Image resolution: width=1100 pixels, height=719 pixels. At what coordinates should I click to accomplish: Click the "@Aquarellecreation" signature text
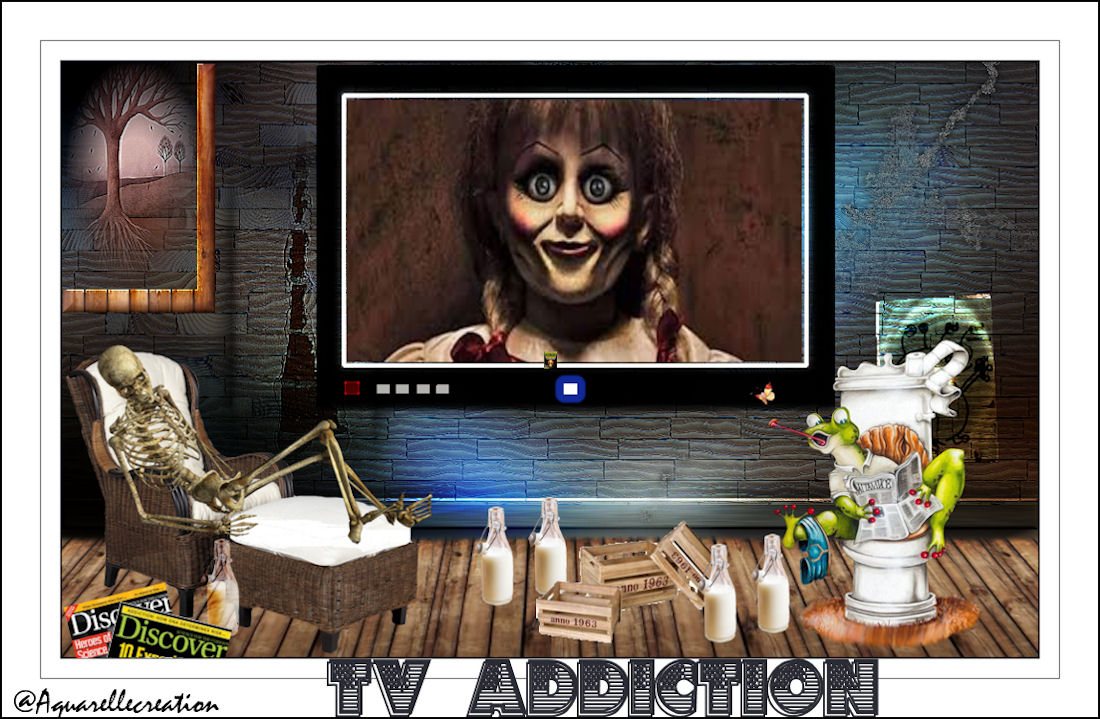116,701
